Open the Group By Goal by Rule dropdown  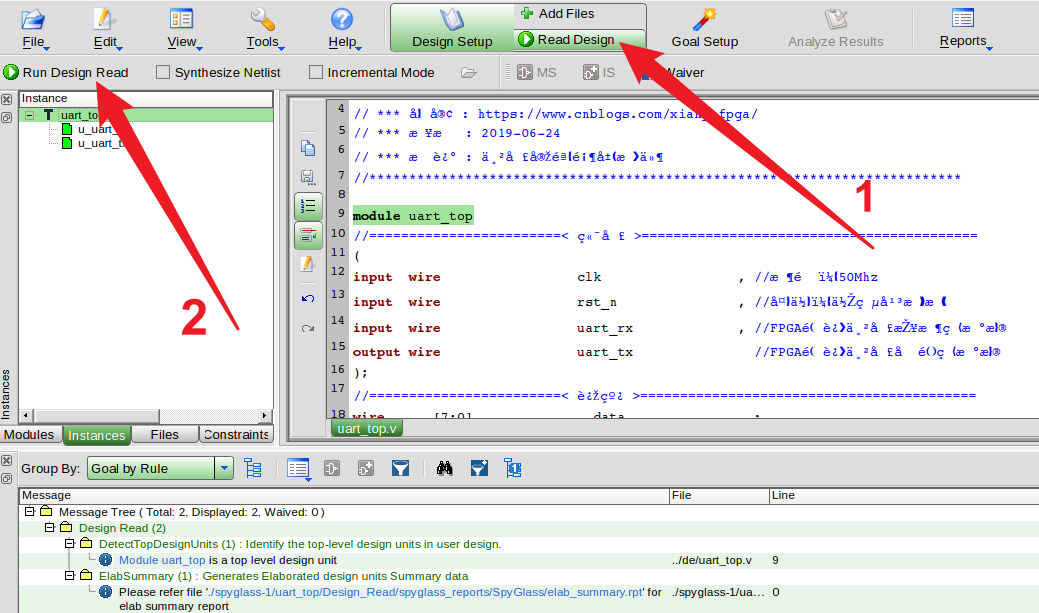pos(225,468)
